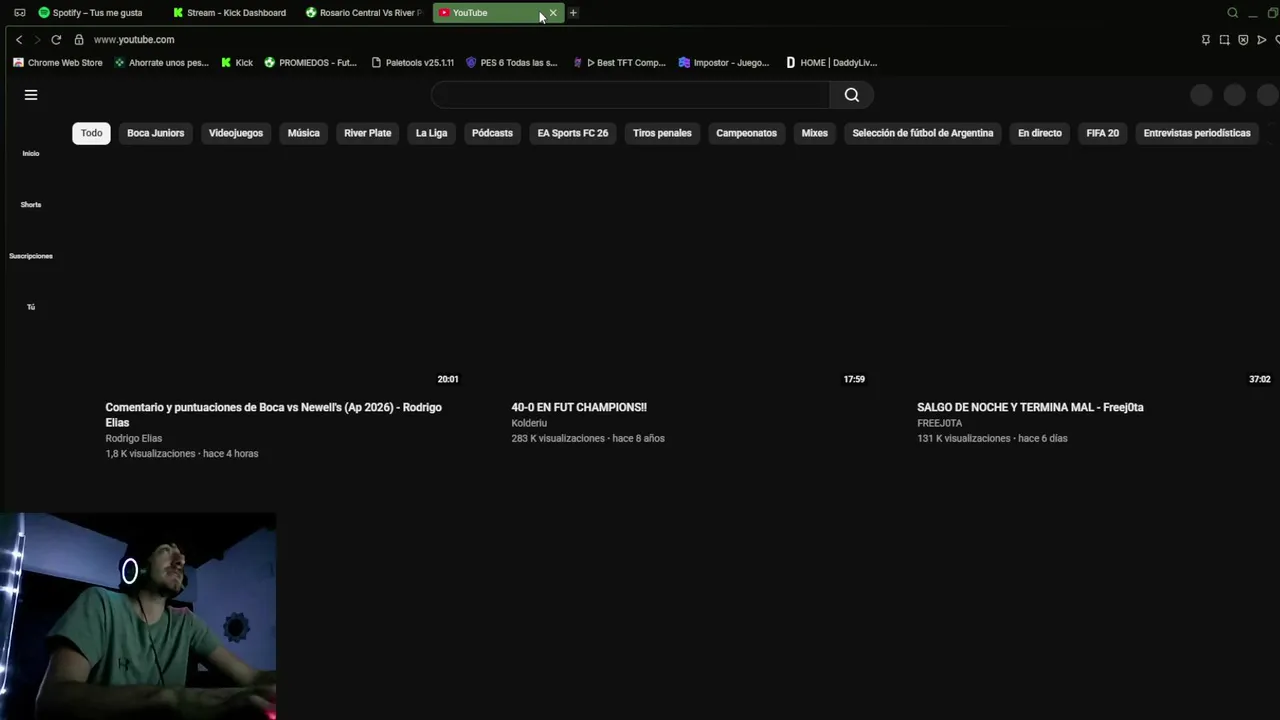The height and width of the screenshot is (720, 1280).
Task: Click the pin icon in address bar
Action: pyautogui.click(x=1205, y=40)
